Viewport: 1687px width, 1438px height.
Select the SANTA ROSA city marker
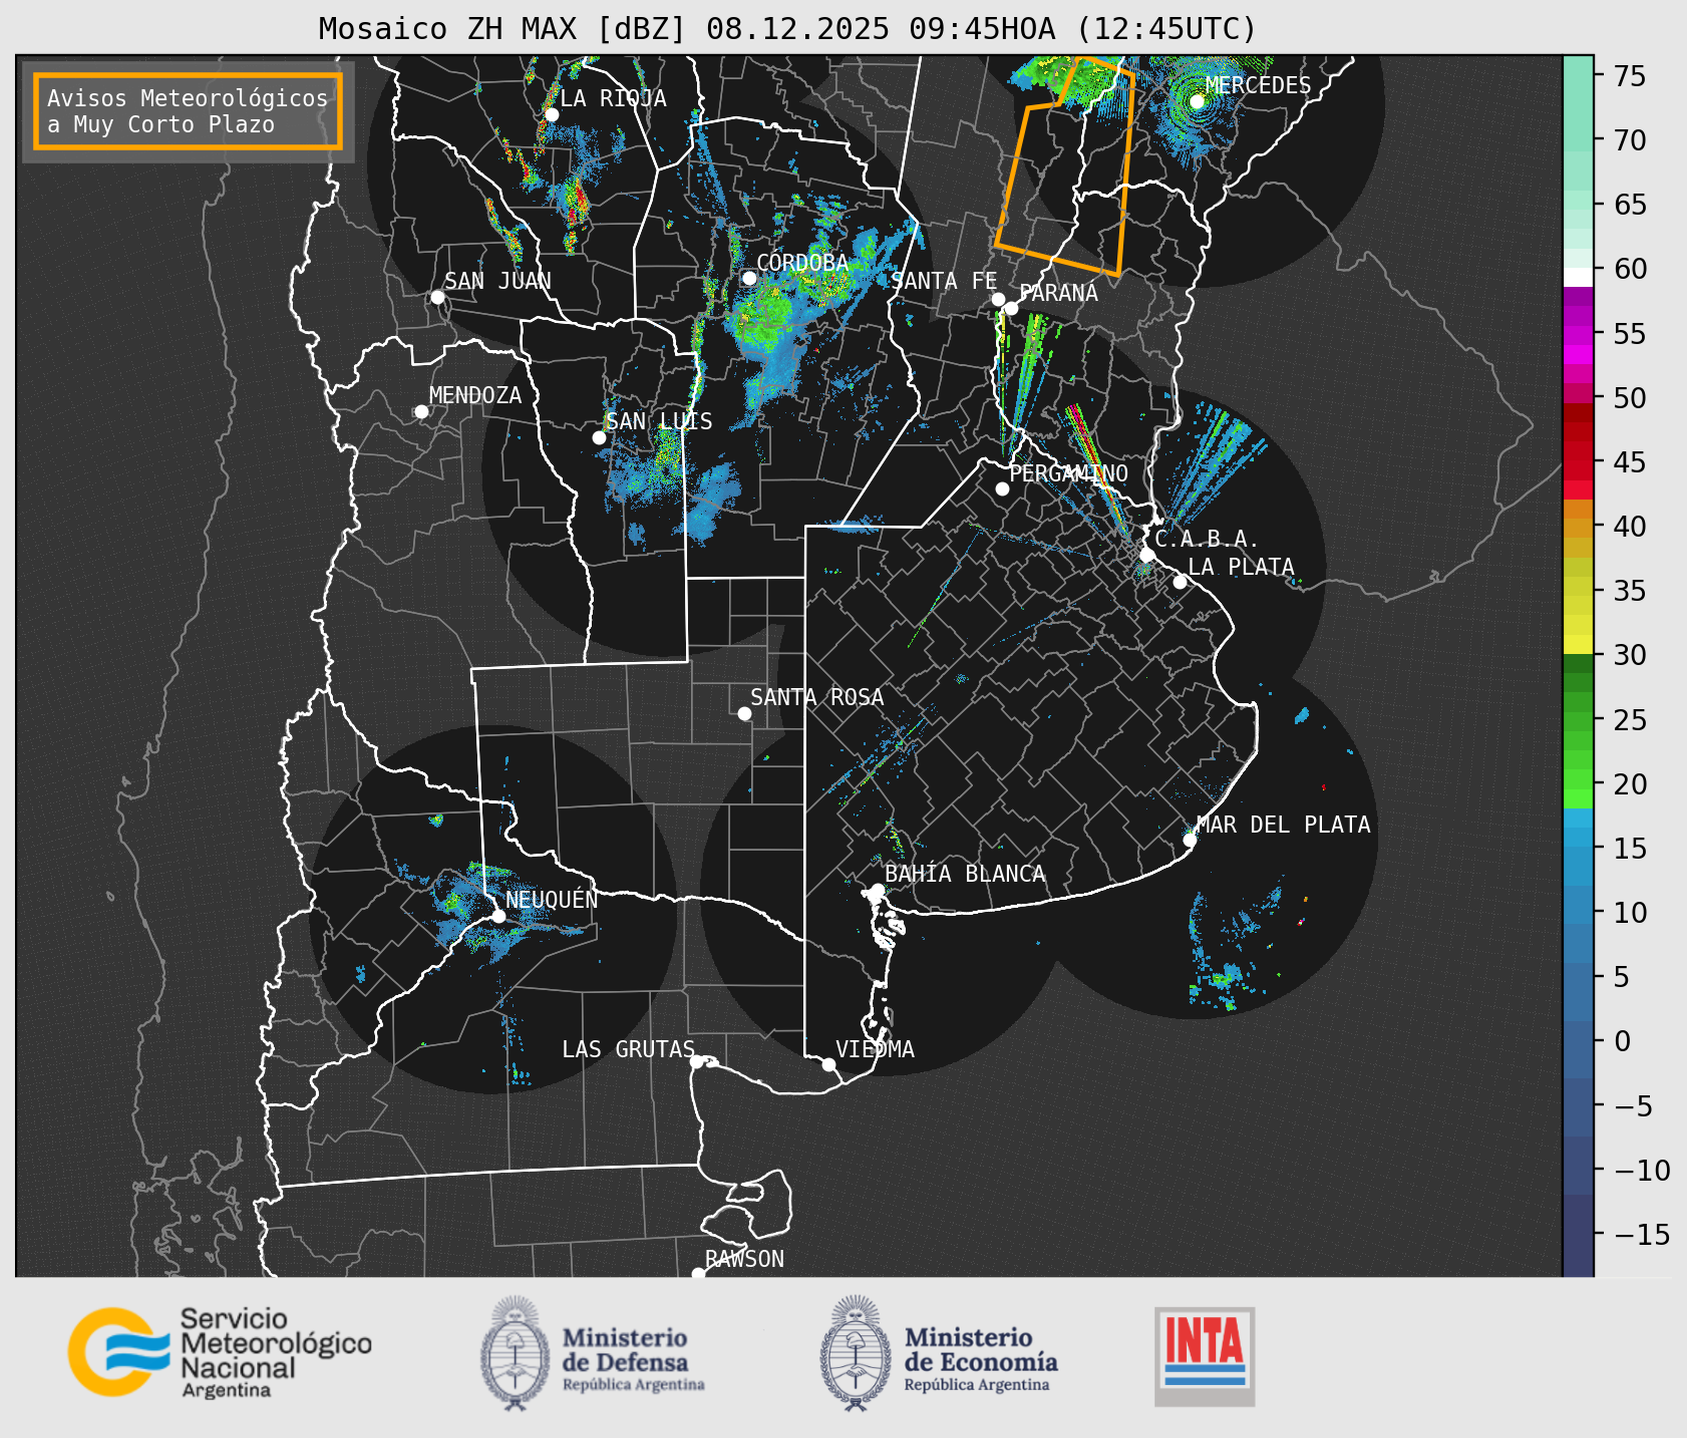point(744,713)
